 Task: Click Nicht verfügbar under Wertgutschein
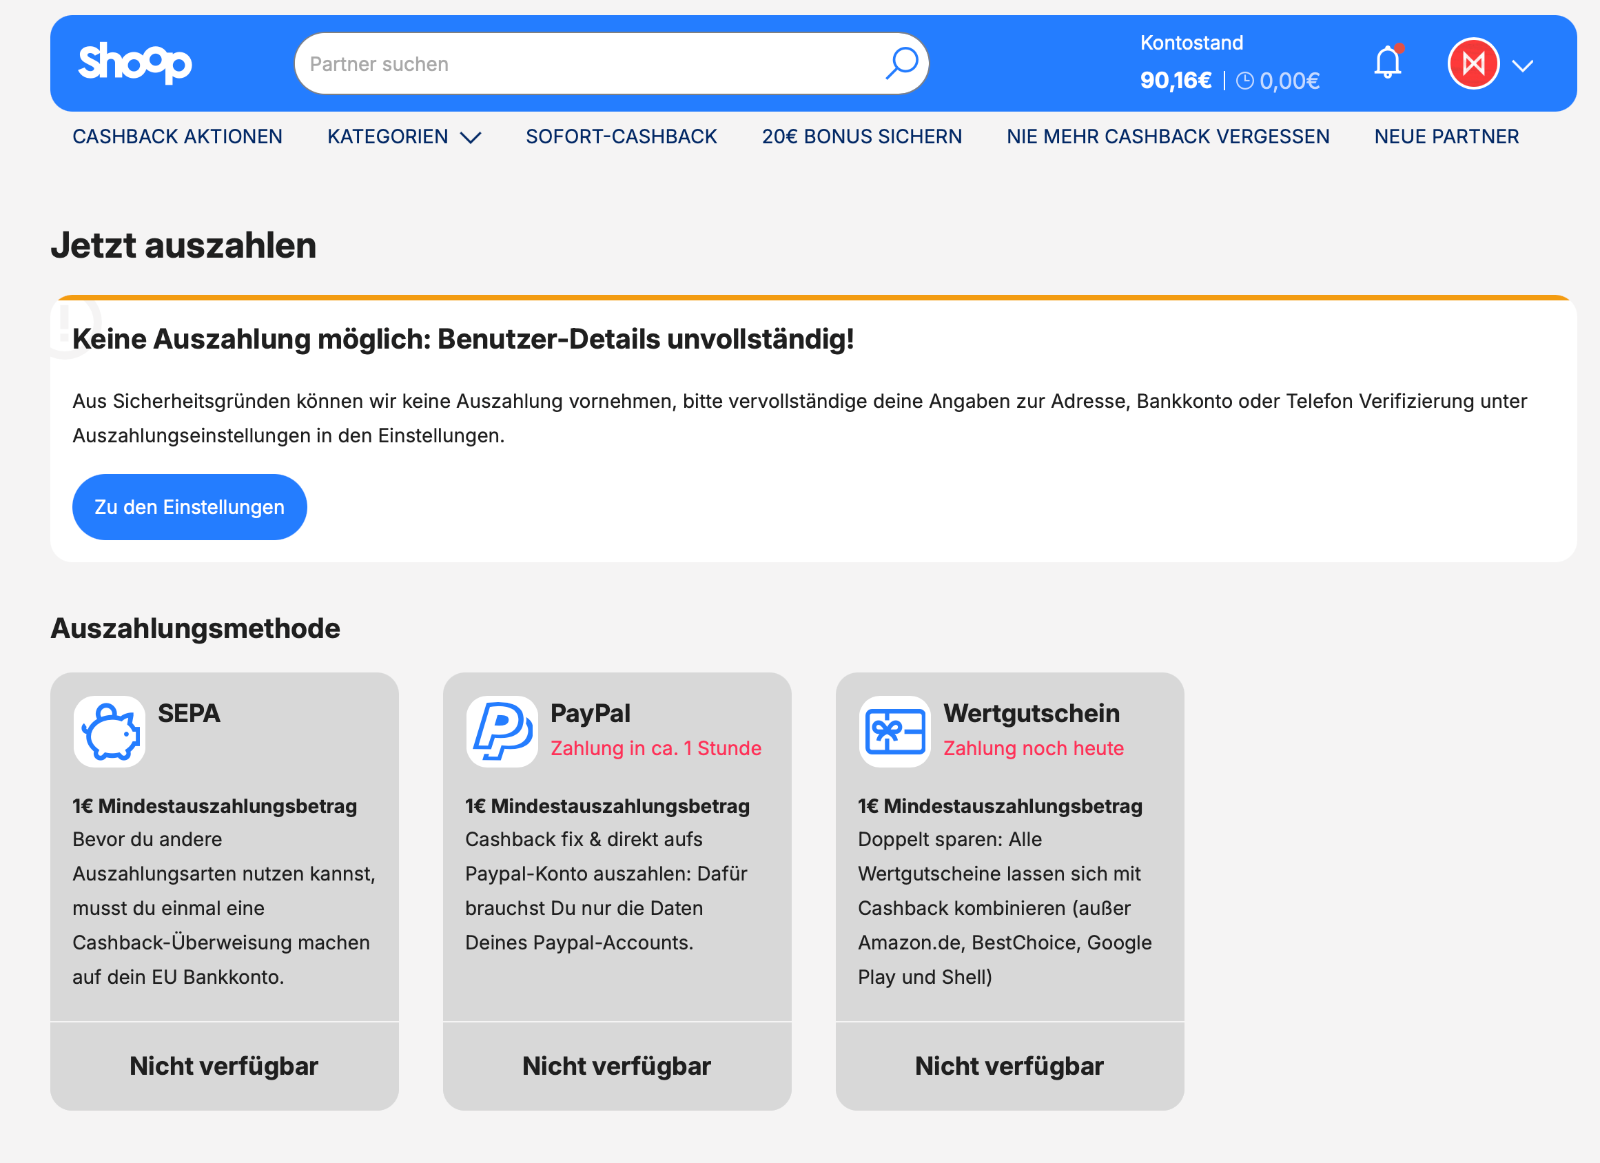point(1010,1066)
